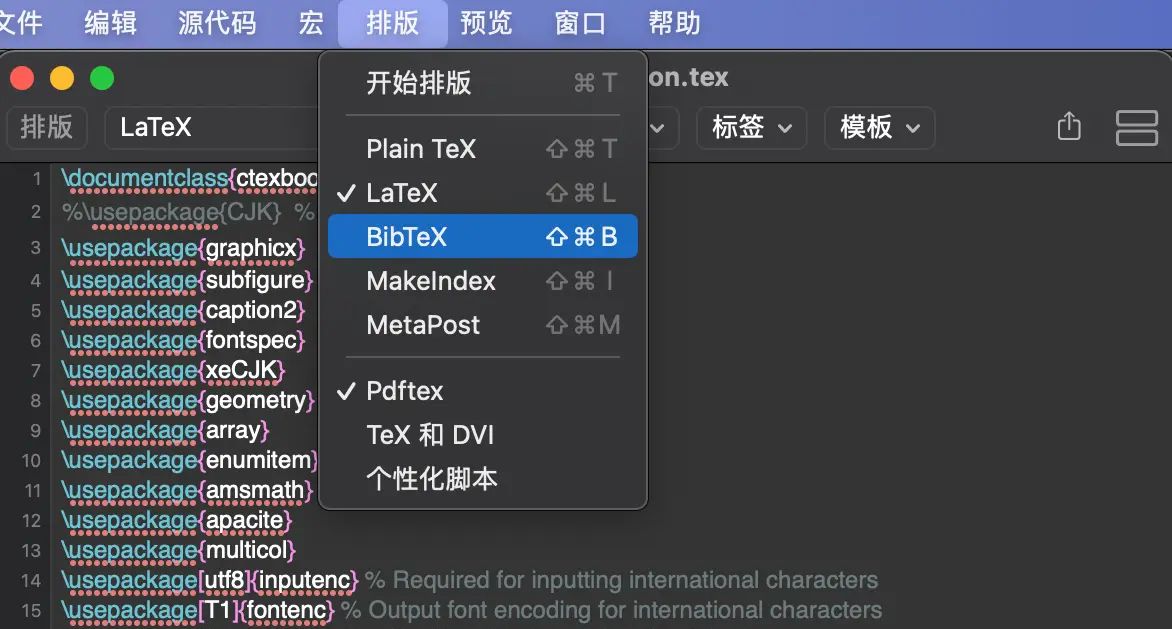Open the split editor view icon
Viewport: 1172px width, 629px height.
1137,128
